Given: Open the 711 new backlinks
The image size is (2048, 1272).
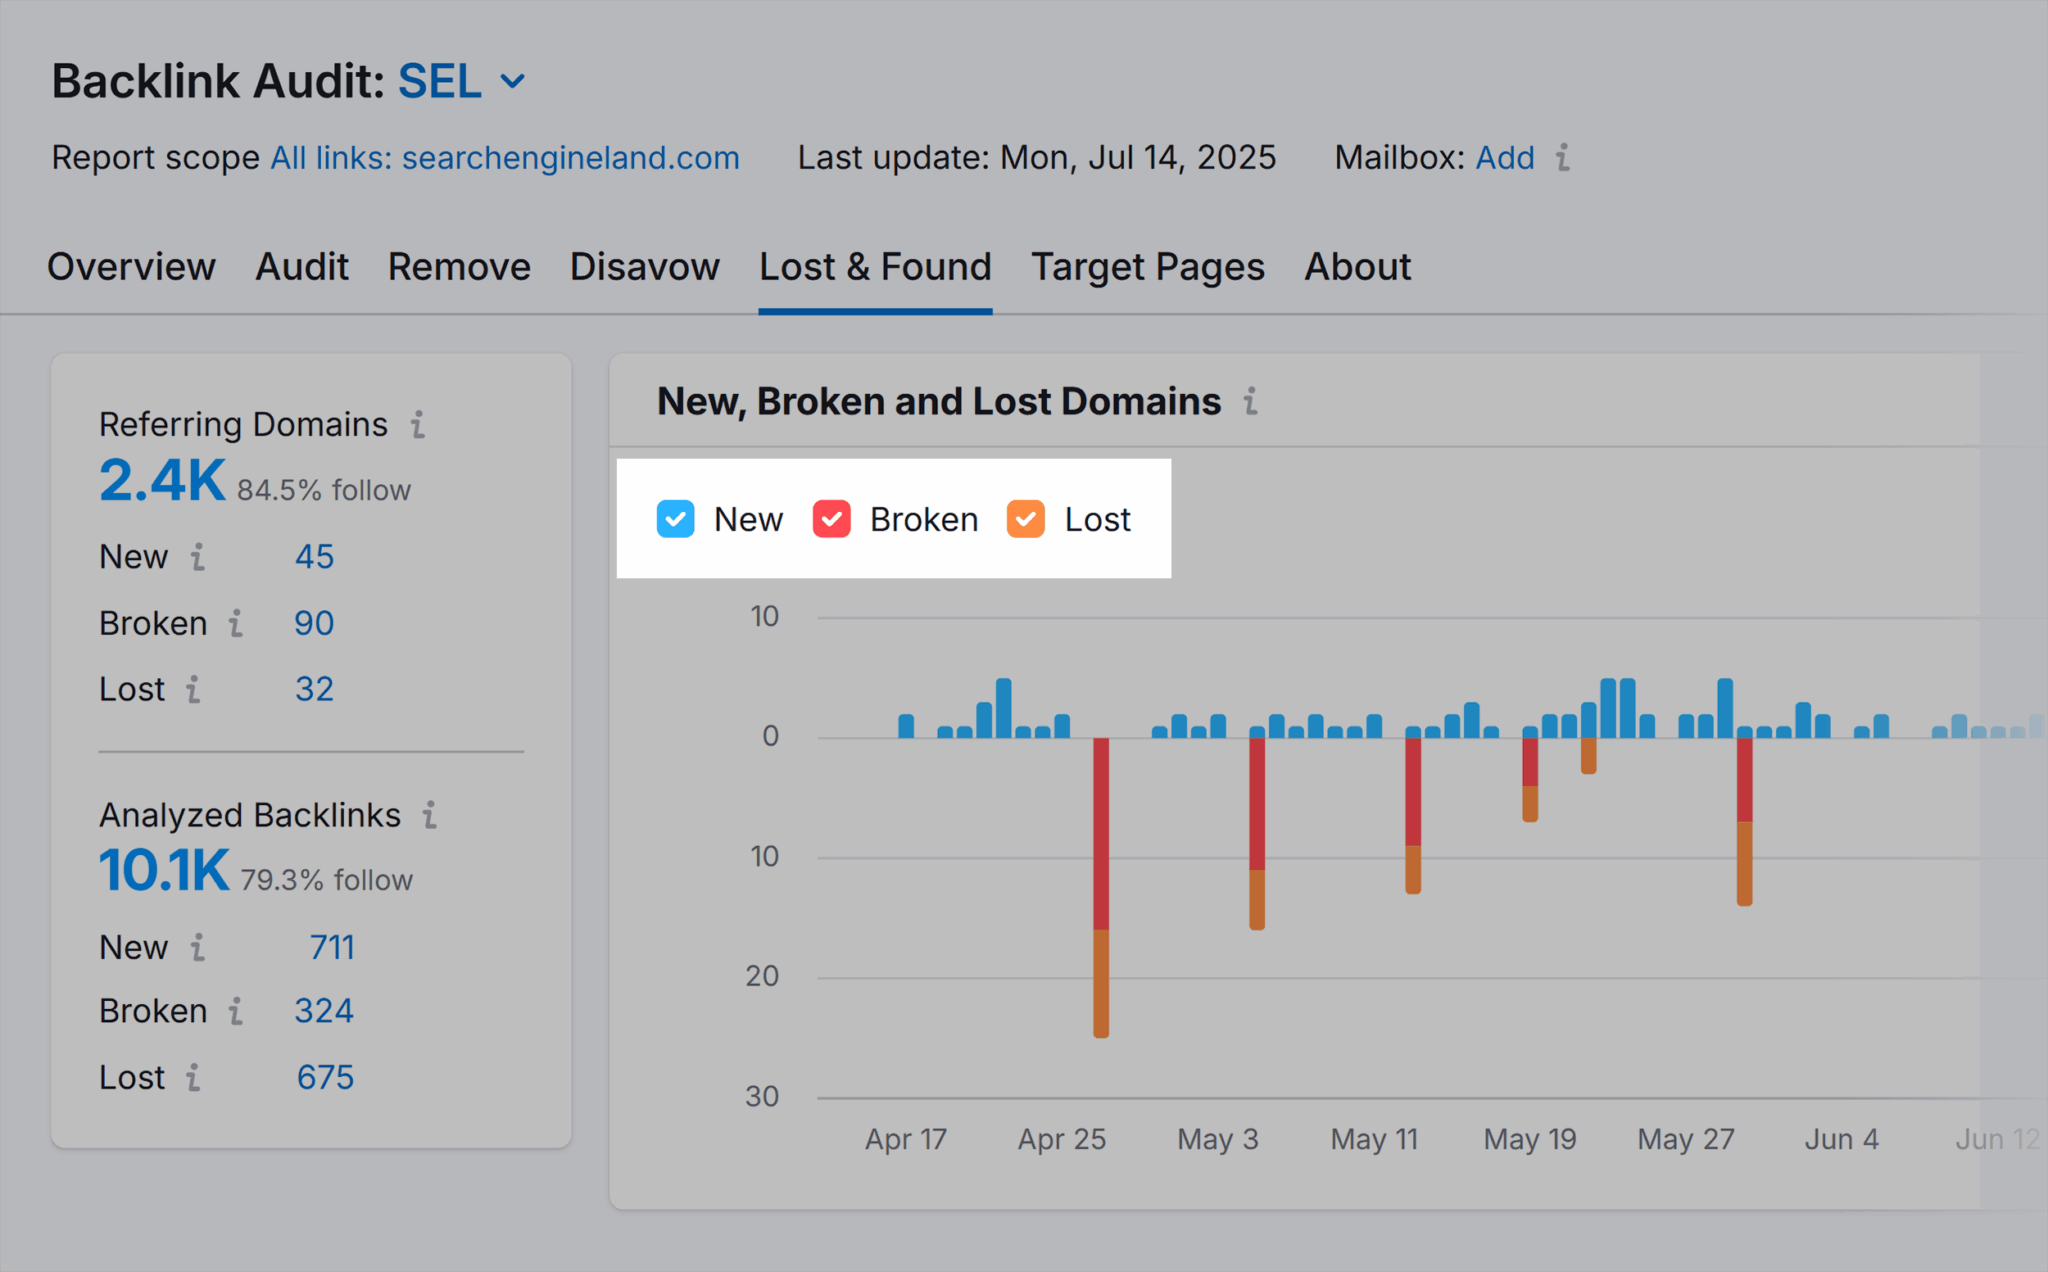Looking at the screenshot, I should click(332, 948).
